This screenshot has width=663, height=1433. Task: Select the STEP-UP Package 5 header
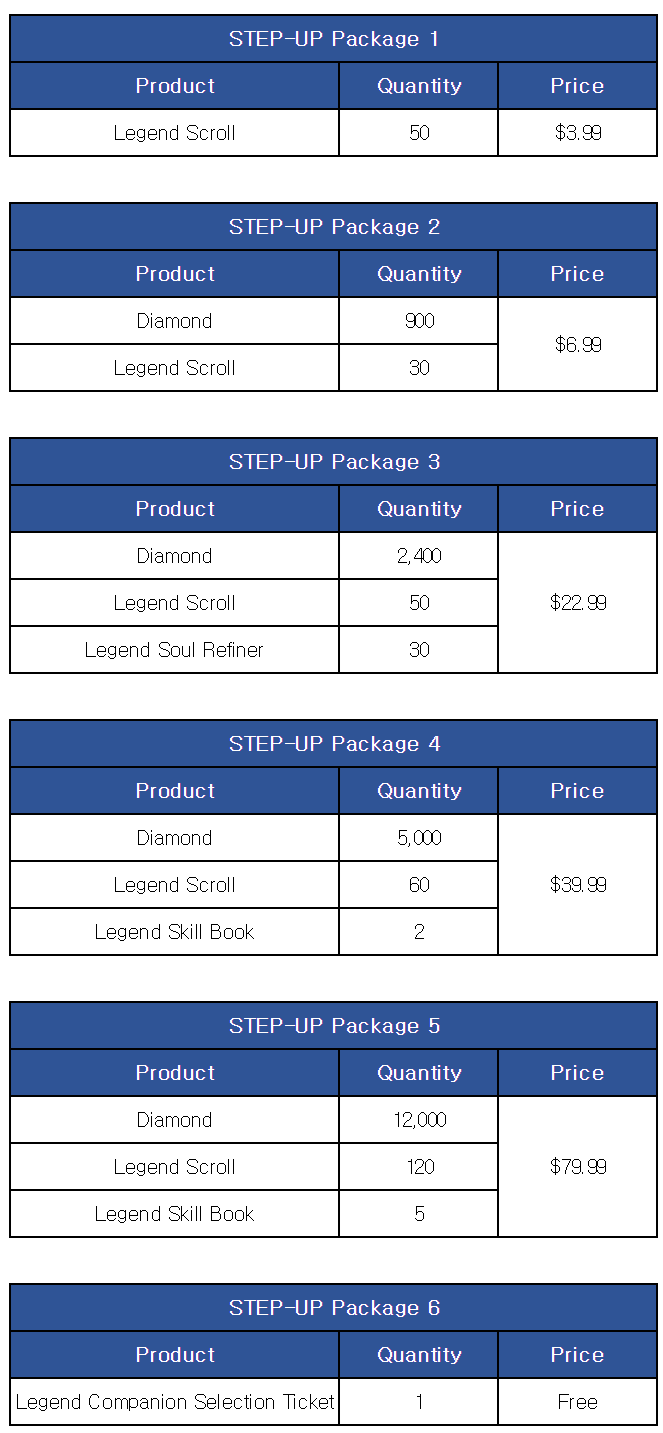tap(334, 1026)
